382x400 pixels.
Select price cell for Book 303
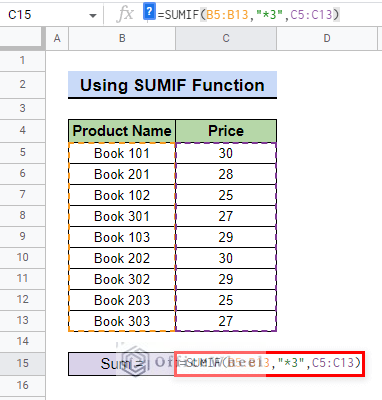pos(226,321)
